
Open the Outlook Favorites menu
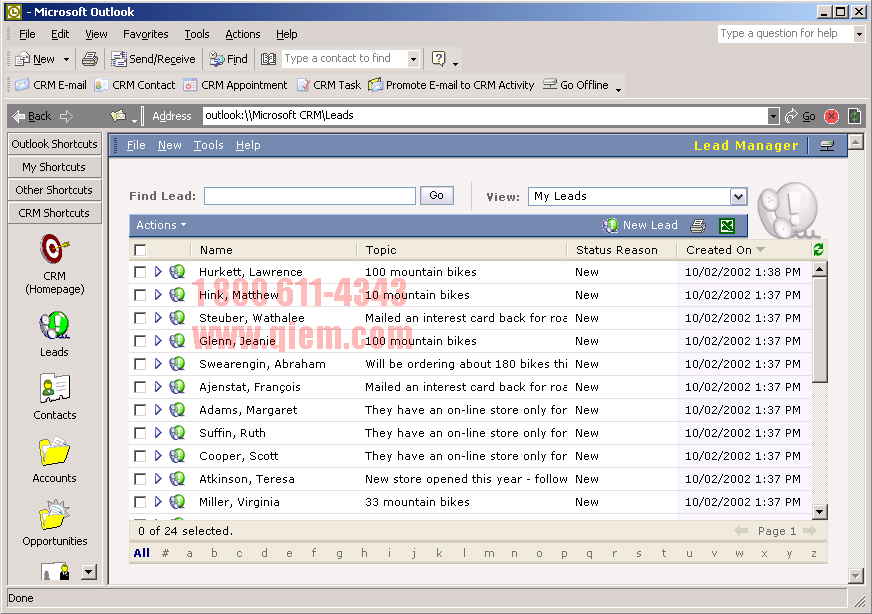pos(146,34)
